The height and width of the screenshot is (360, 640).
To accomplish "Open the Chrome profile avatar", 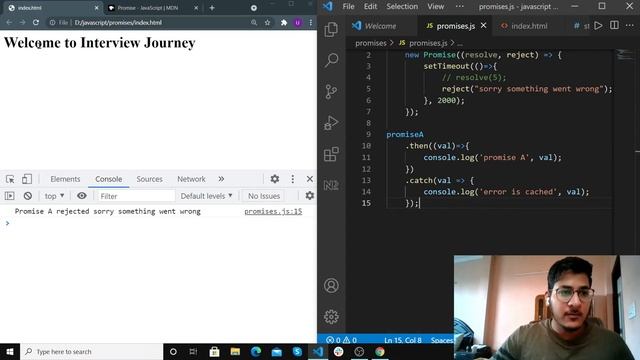I will pyautogui.click(x=298, y=22).
